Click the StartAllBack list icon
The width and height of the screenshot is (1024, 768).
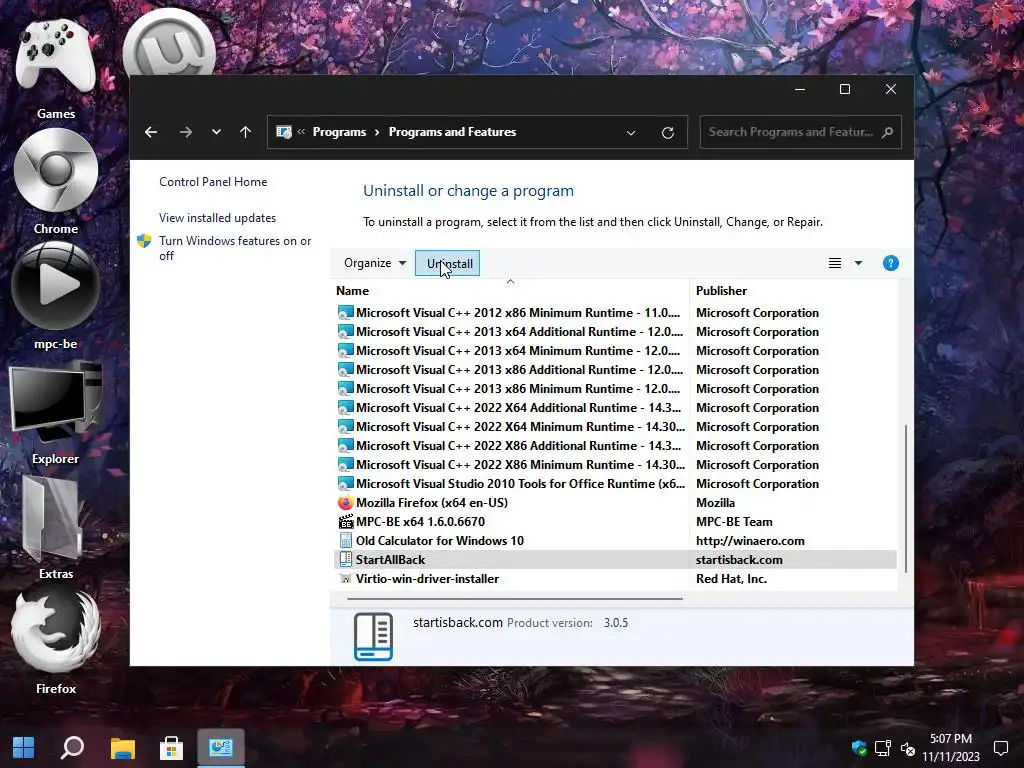[x=345, y=560]
